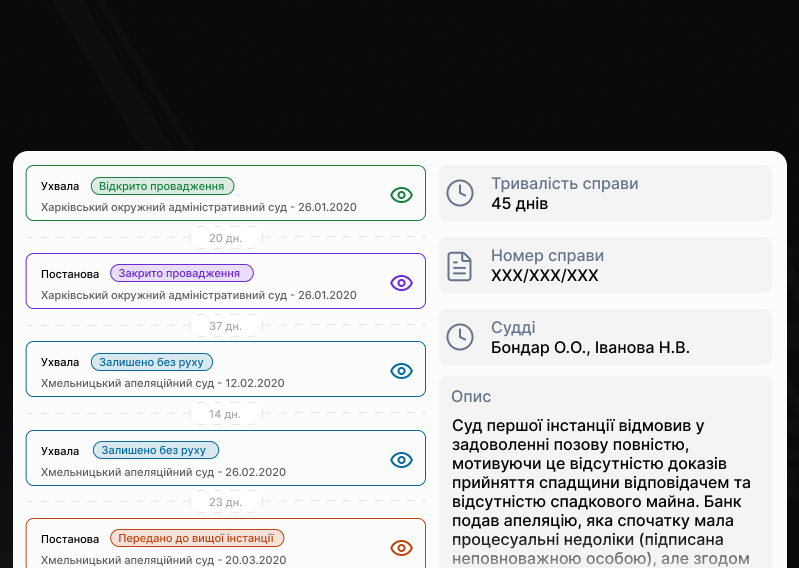799x568 pixels.
Task: Click the 'XXX/XXX/XXX' case number value
Action: [544, 276]
